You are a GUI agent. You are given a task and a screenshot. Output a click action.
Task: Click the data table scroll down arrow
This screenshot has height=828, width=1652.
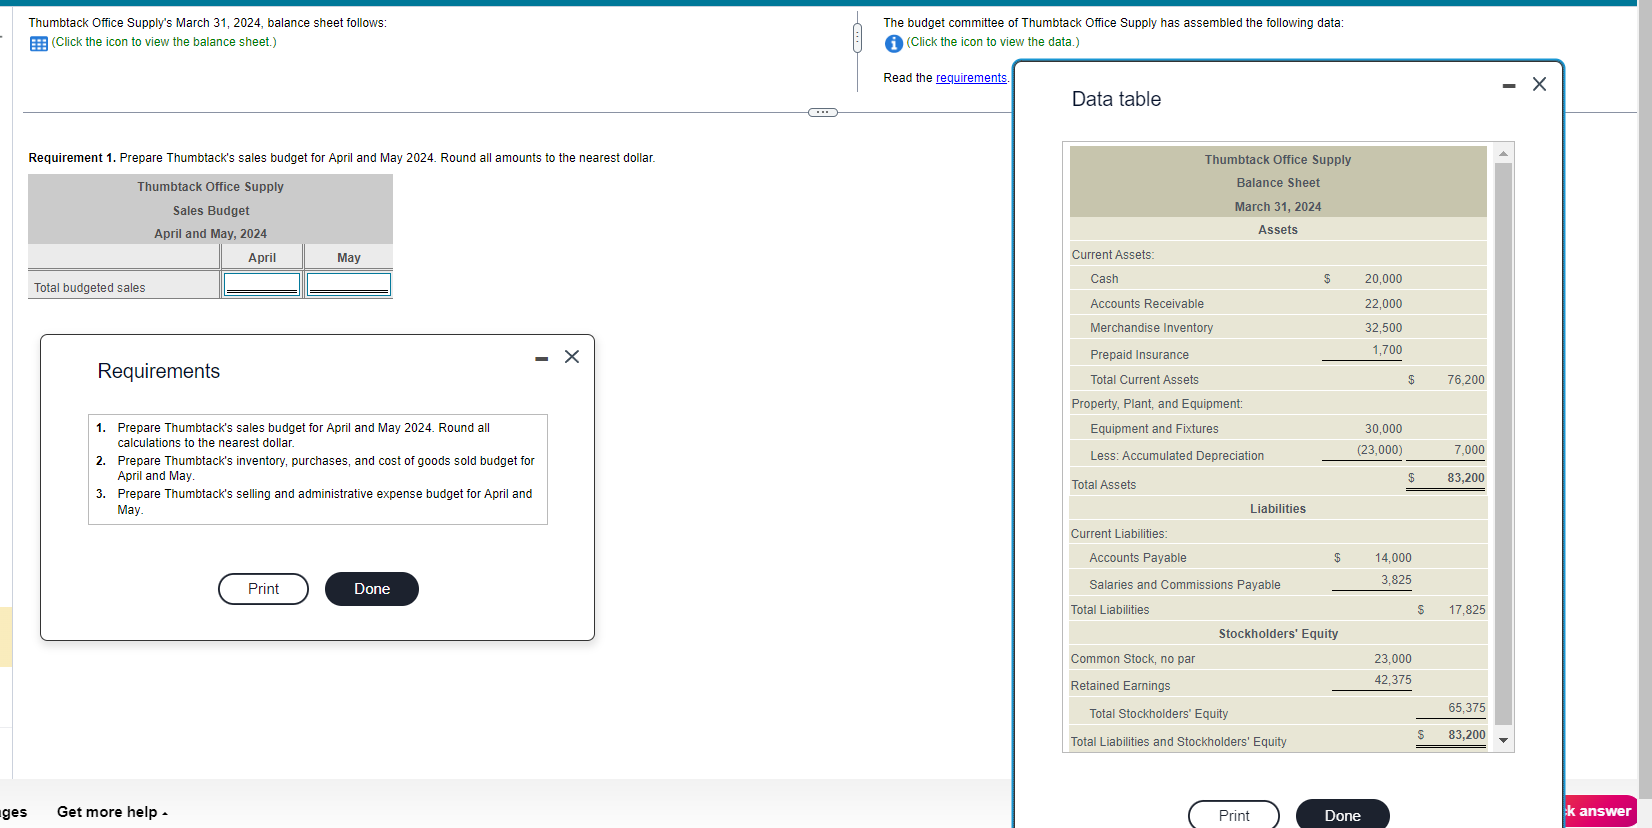(1503, 741)
